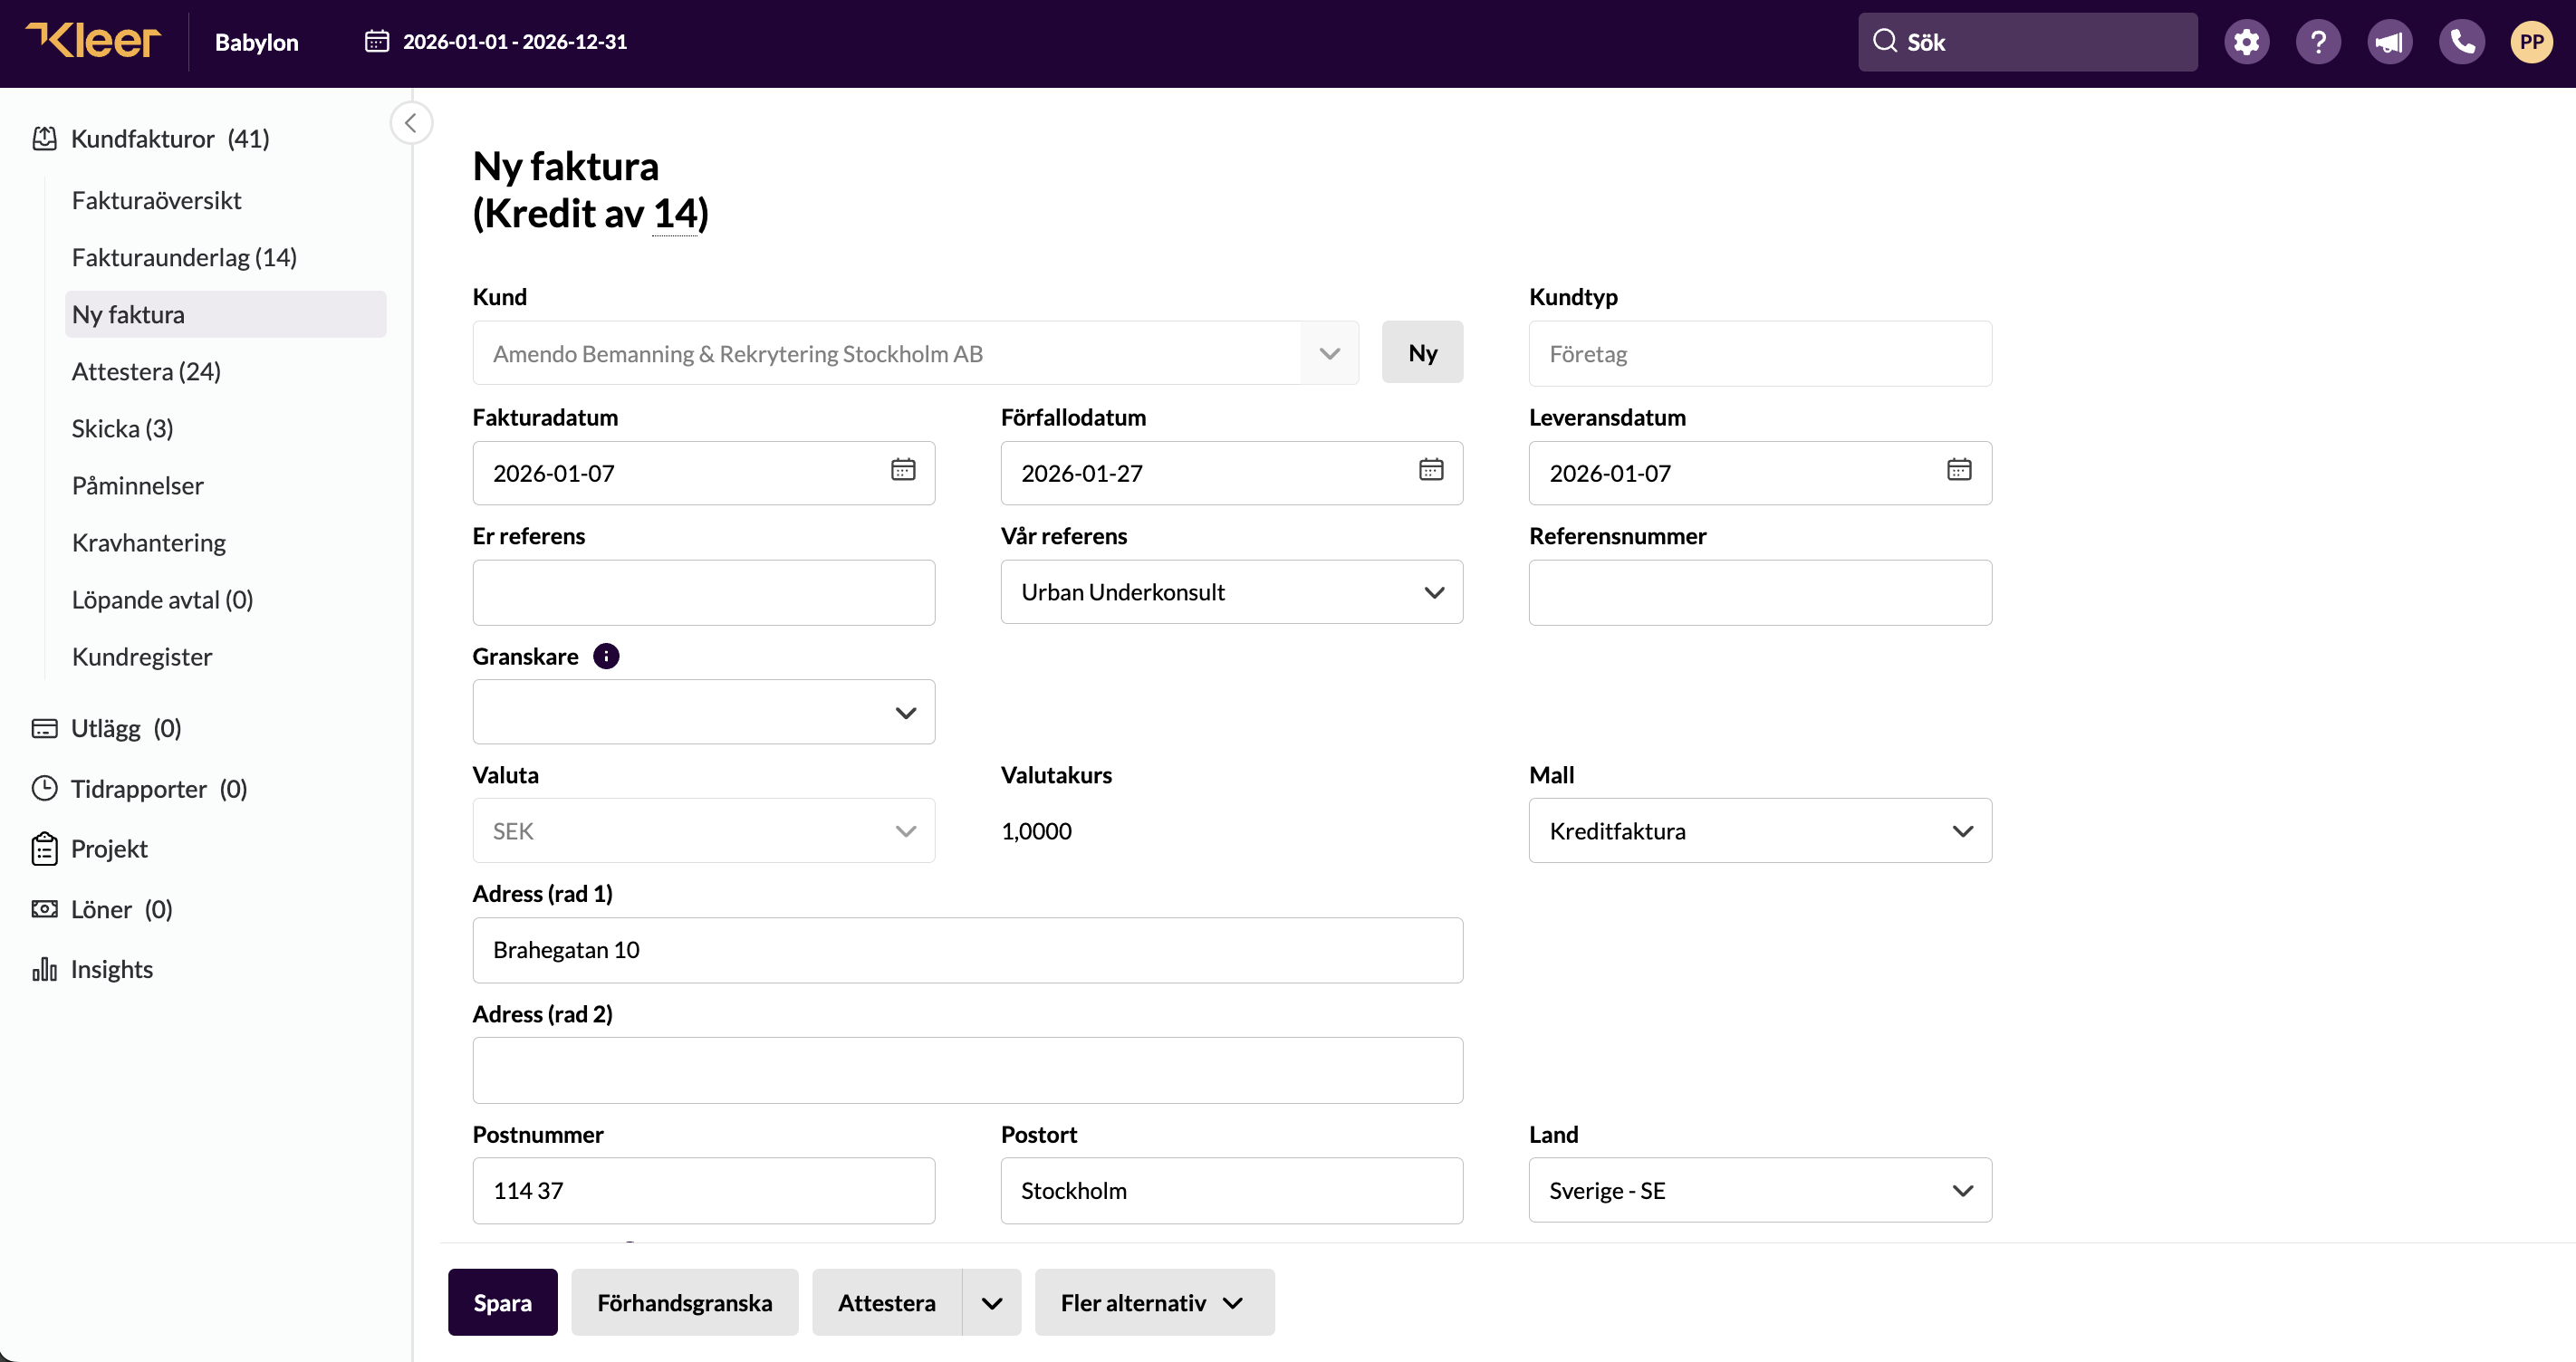The image size is (2576, 1362).
Task: Open the Valuta SEK dropdown
Action: coord(703,831)
